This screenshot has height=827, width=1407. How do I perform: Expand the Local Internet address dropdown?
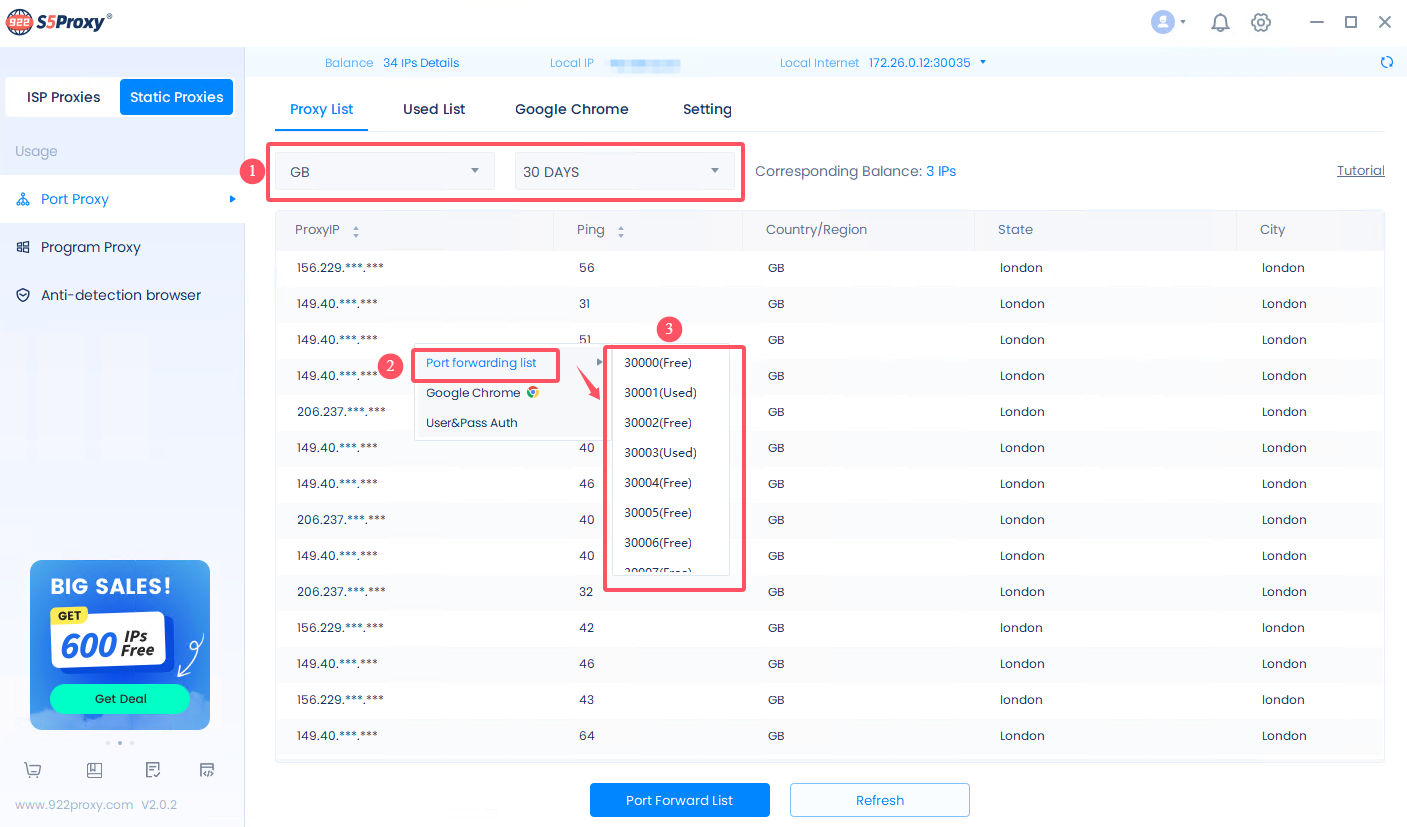[x=983, y=62]
